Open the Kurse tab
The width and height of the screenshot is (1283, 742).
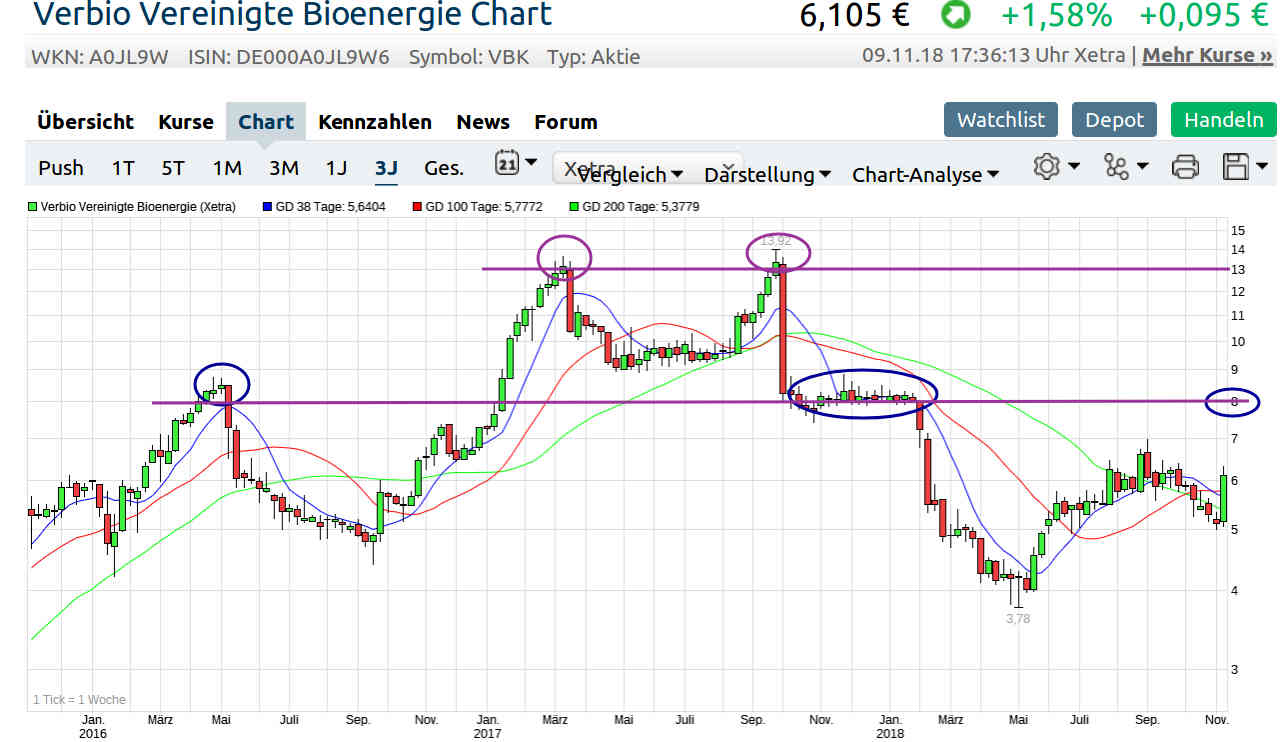[186, 122]
